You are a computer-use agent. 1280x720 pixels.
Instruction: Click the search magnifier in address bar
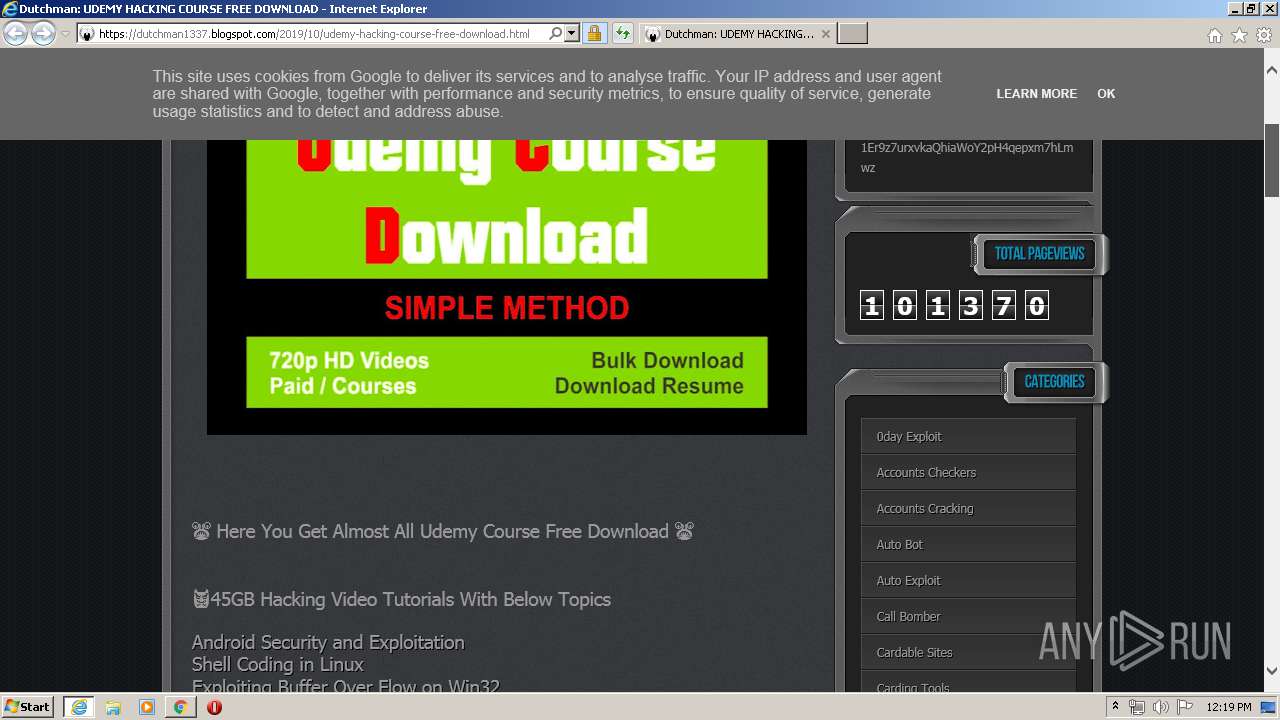[x=556, y=33]
